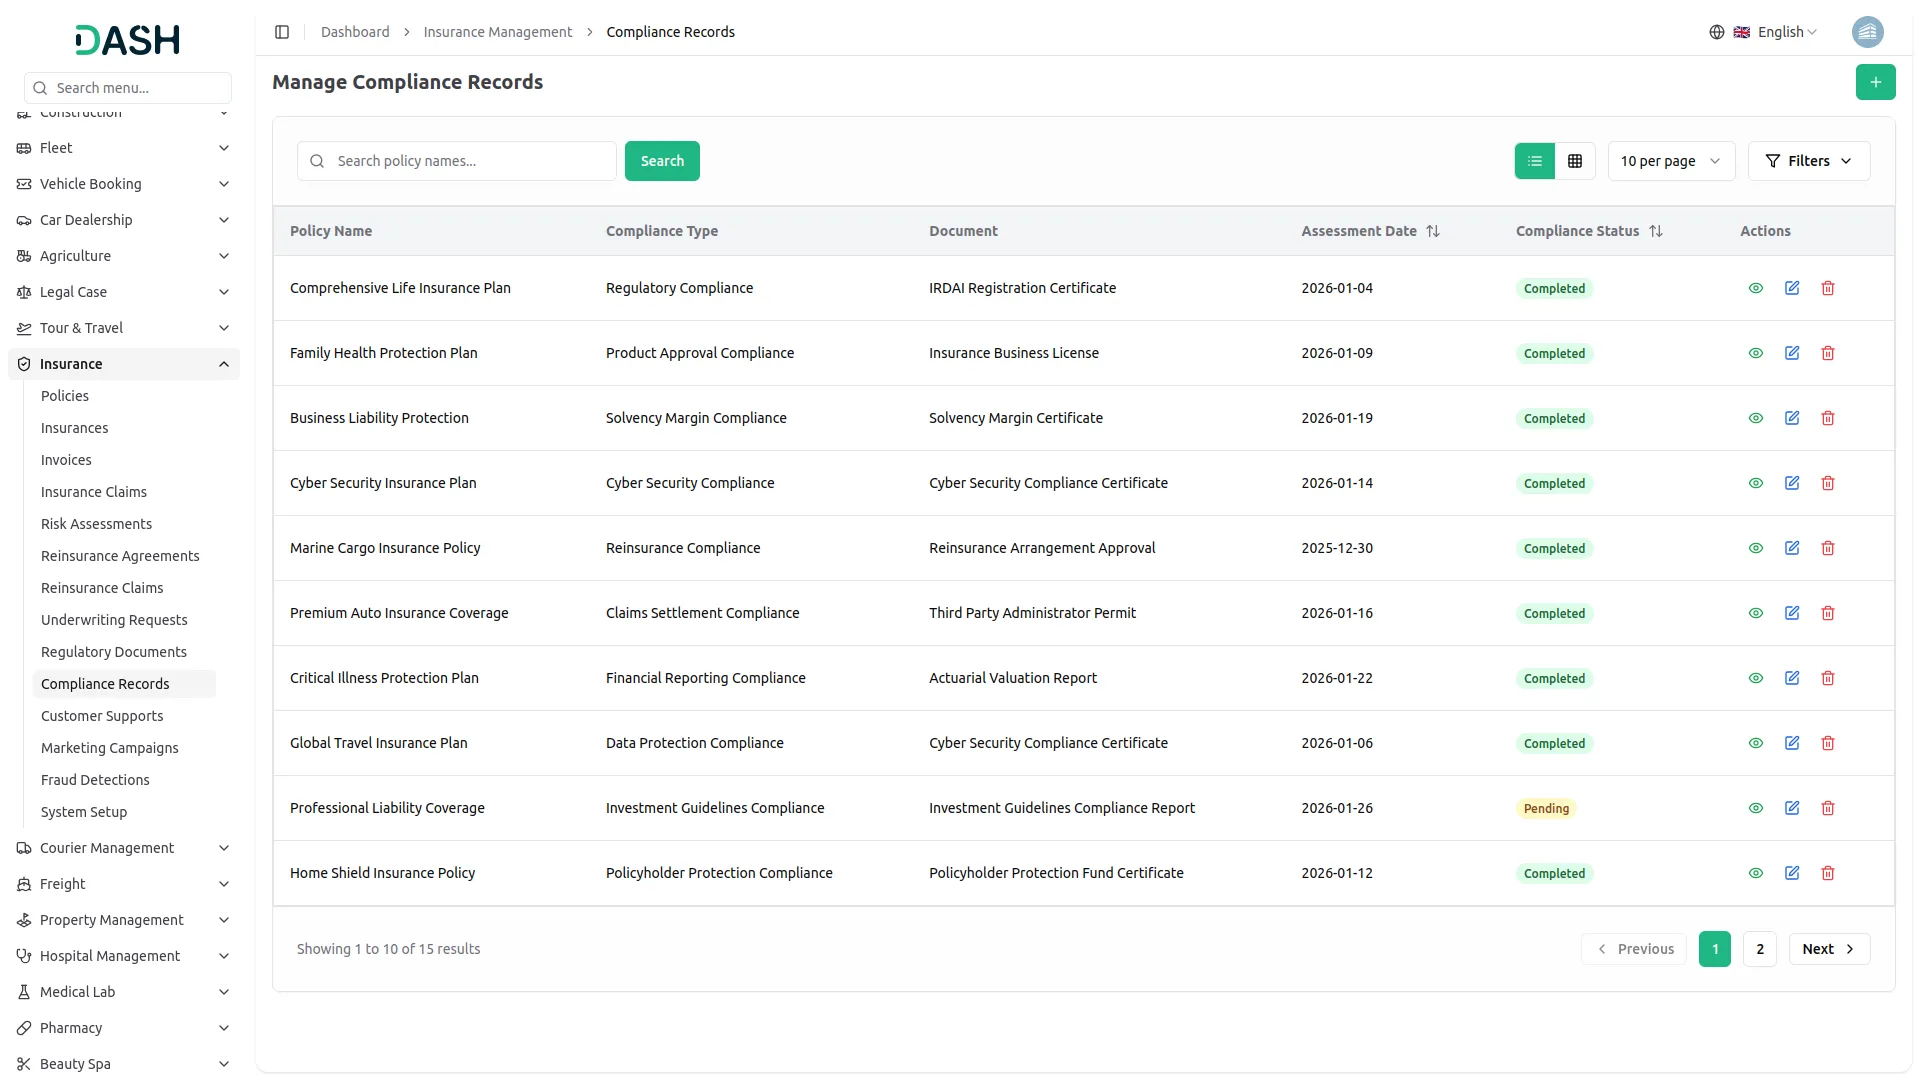The width and height of the screenshot is (1920, 1080).
Task: View details of Professional Liability Coverage record
Action: click(x=1756, y=808)
